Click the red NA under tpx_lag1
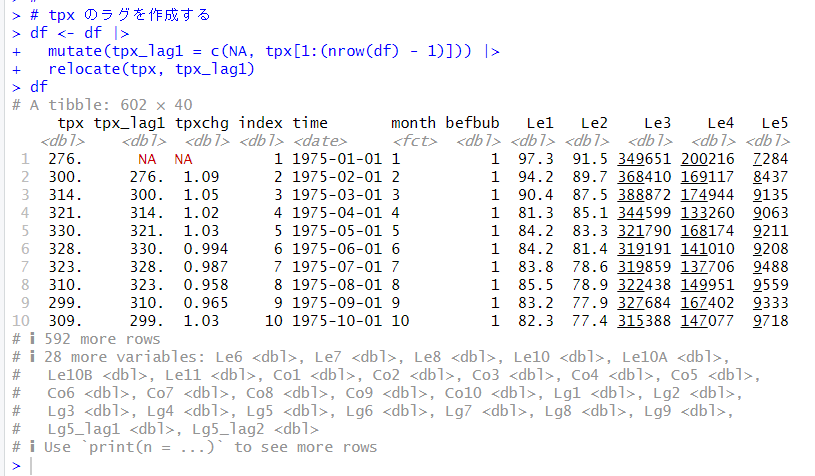 (147, 159)
